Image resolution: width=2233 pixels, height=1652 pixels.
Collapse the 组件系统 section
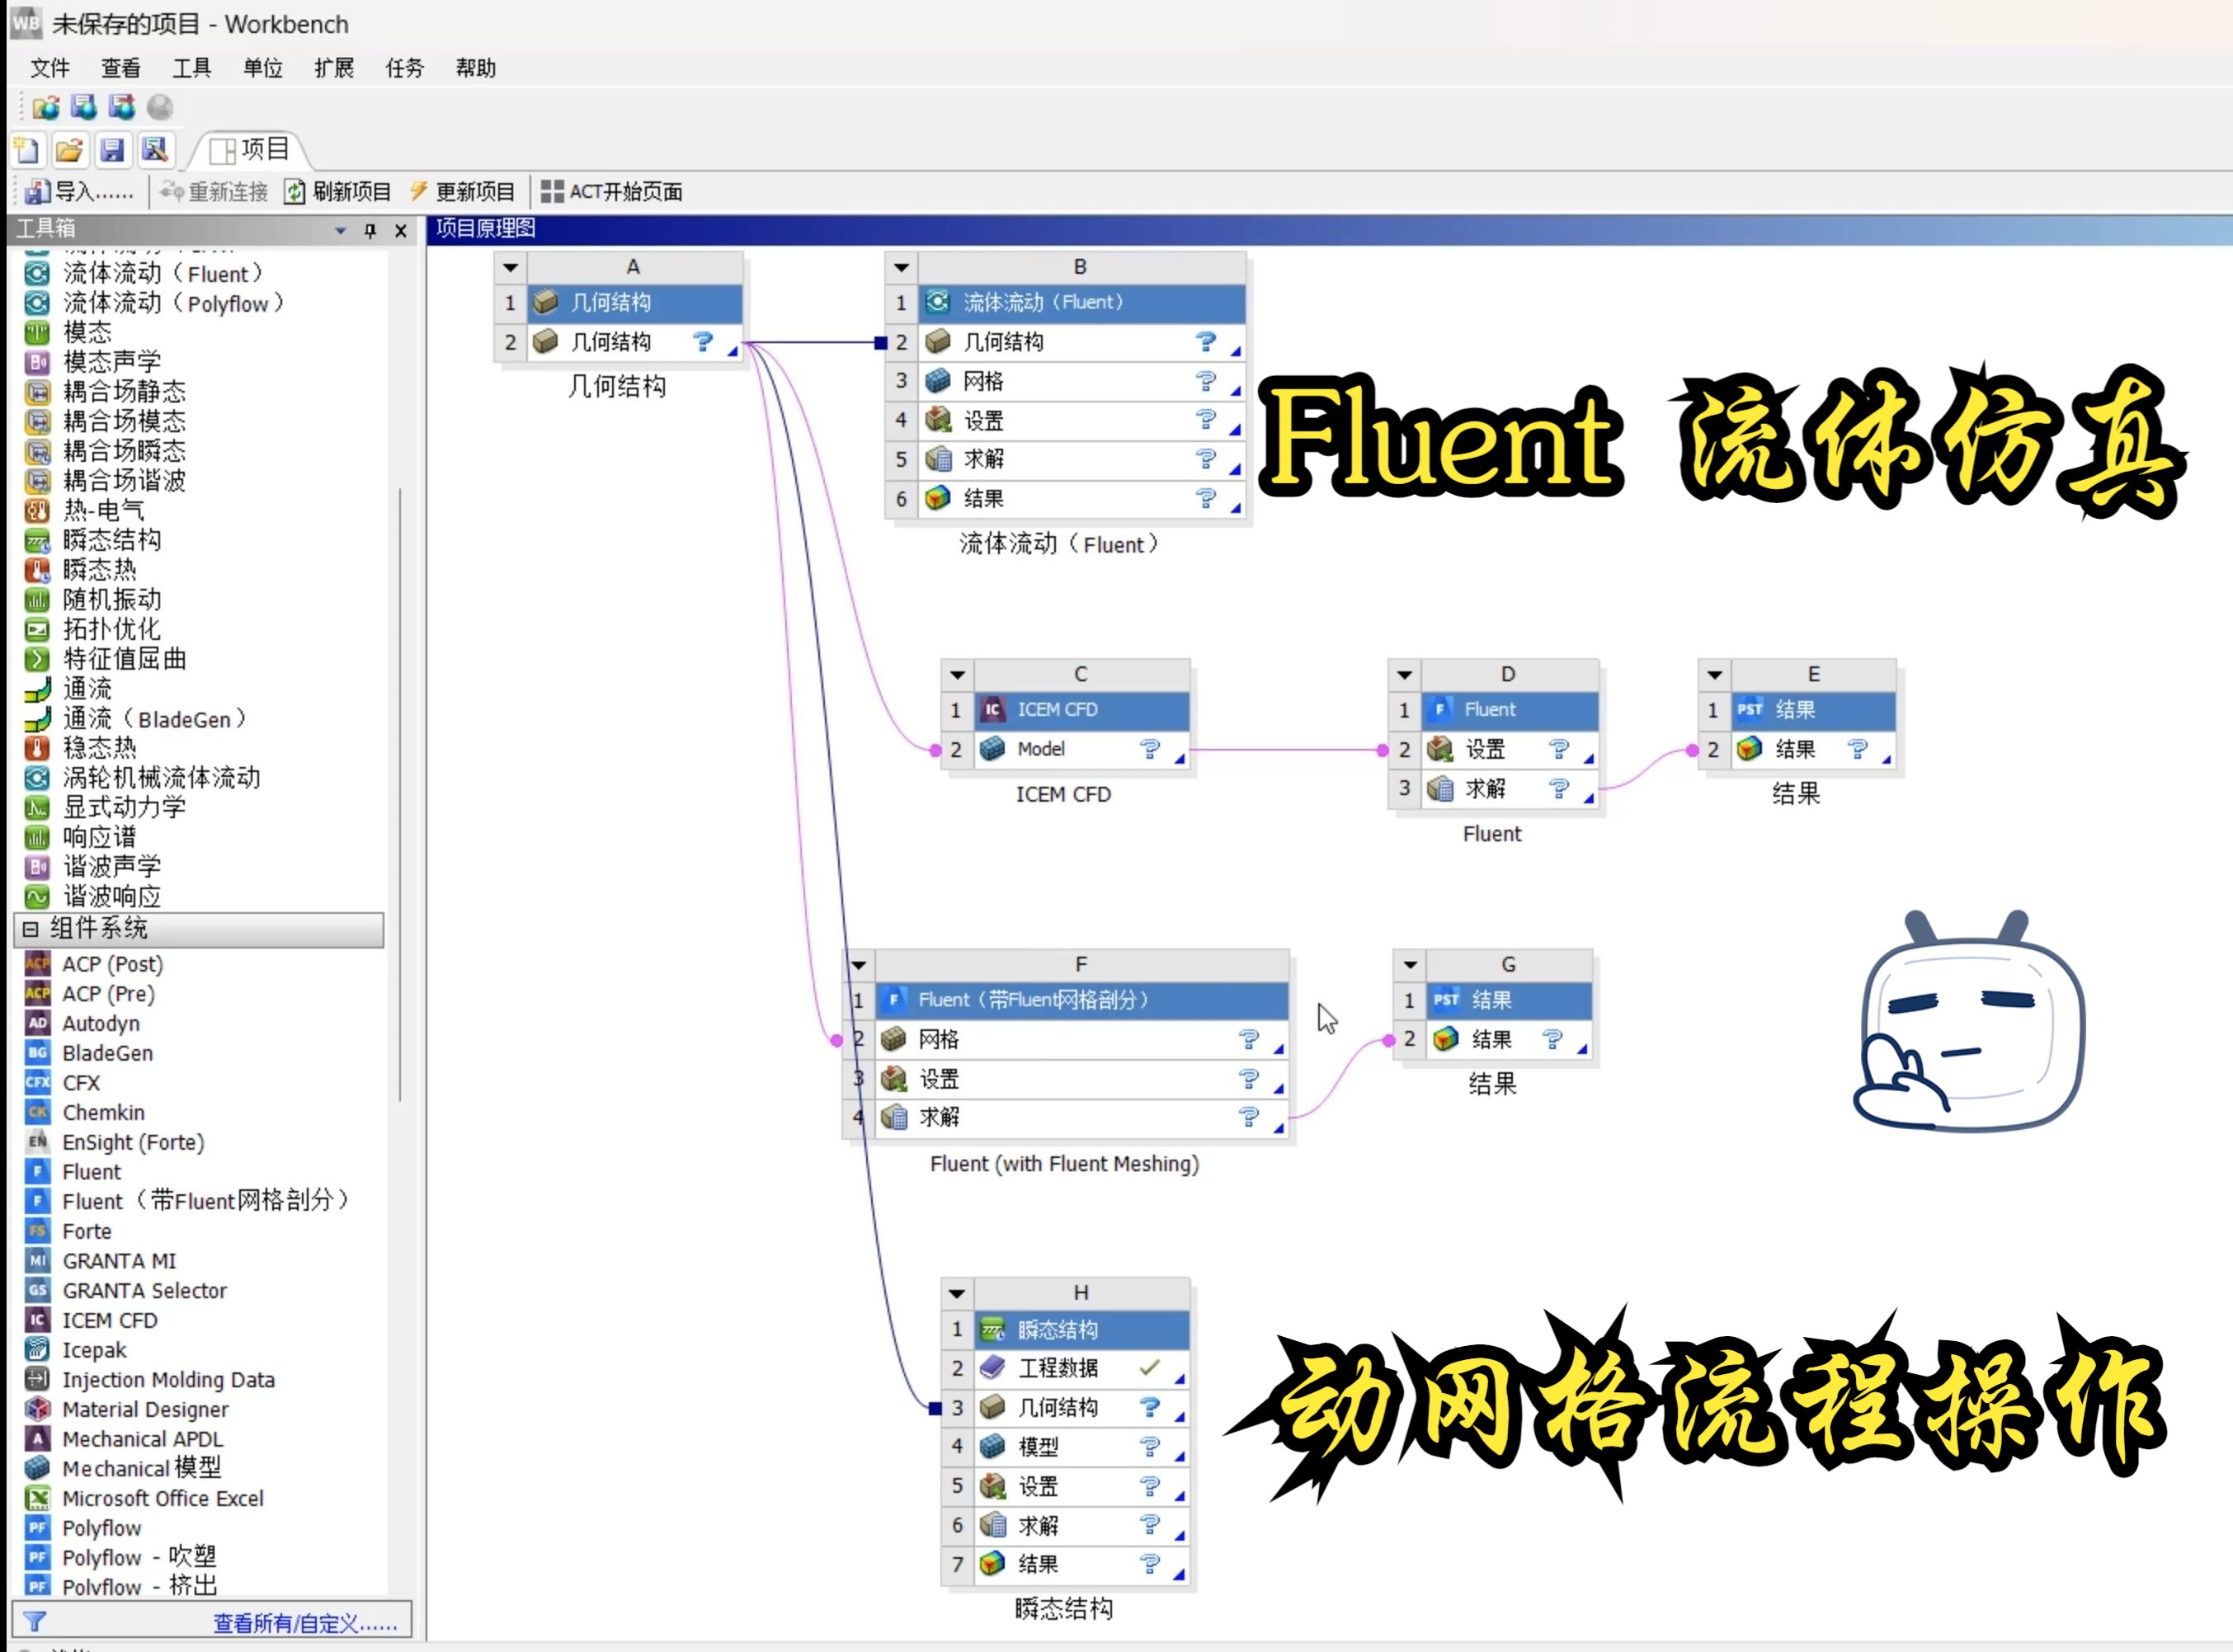click(x=30, y=929)
